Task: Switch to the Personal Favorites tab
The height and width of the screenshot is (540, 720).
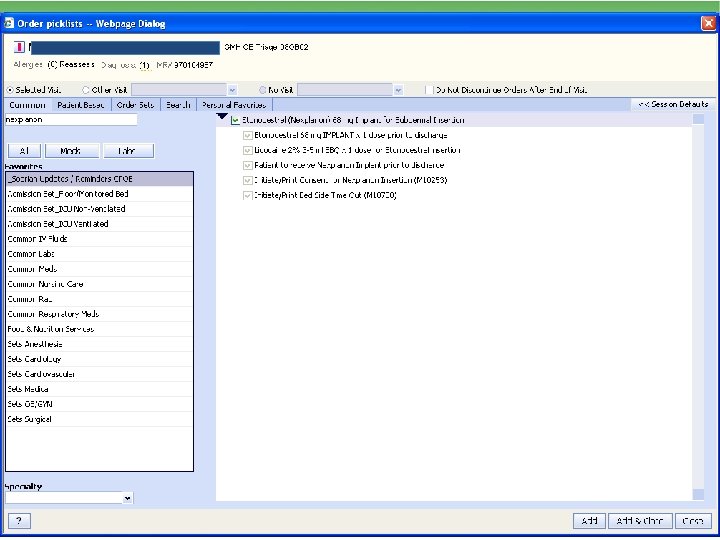Action: coord(234,105)
